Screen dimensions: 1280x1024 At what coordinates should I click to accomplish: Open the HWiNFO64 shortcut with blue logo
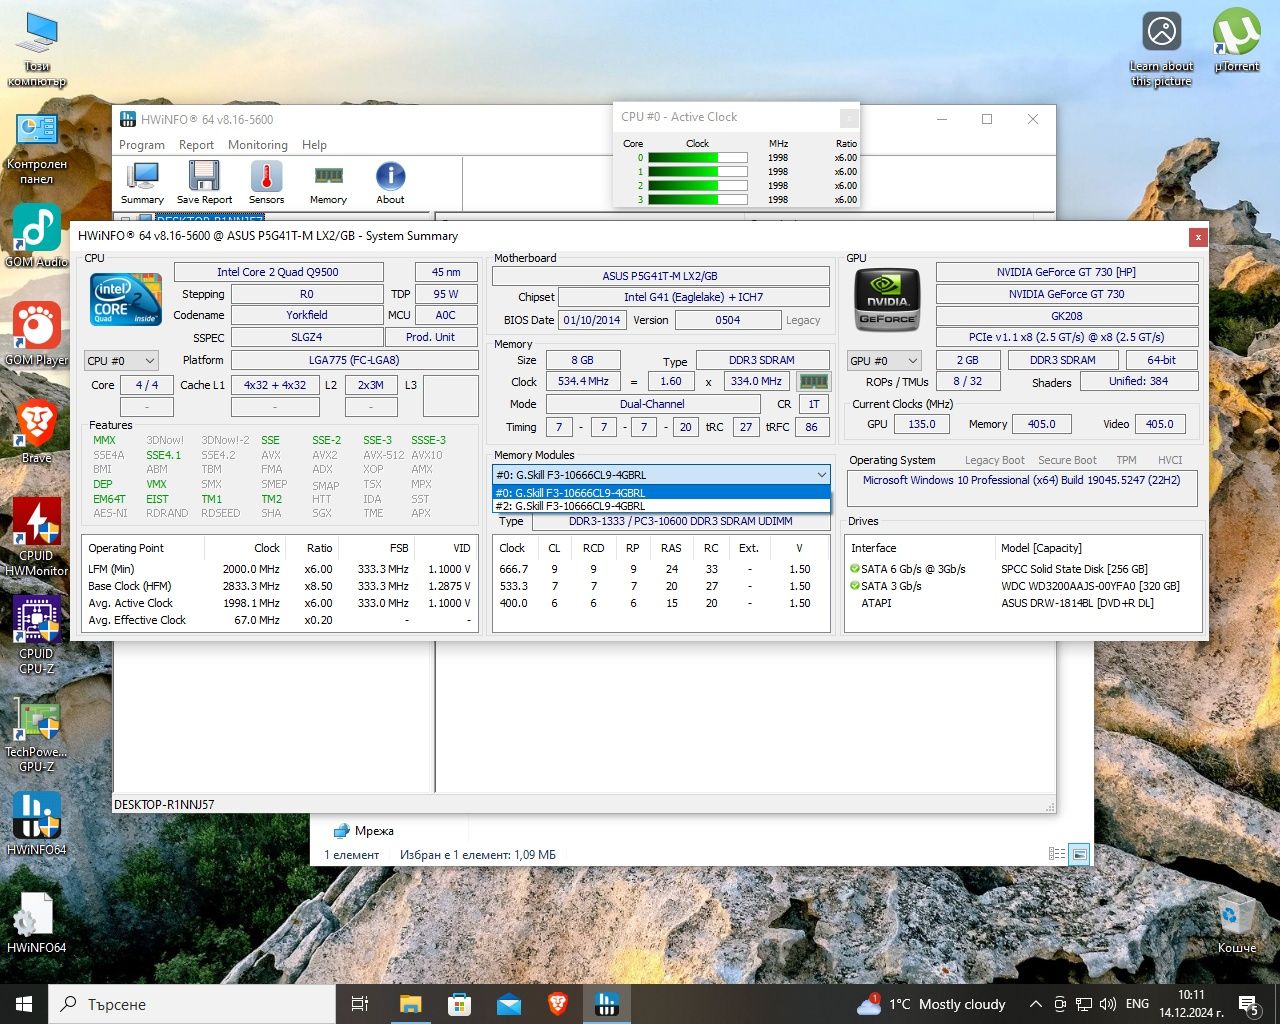[x=37, y=824]
